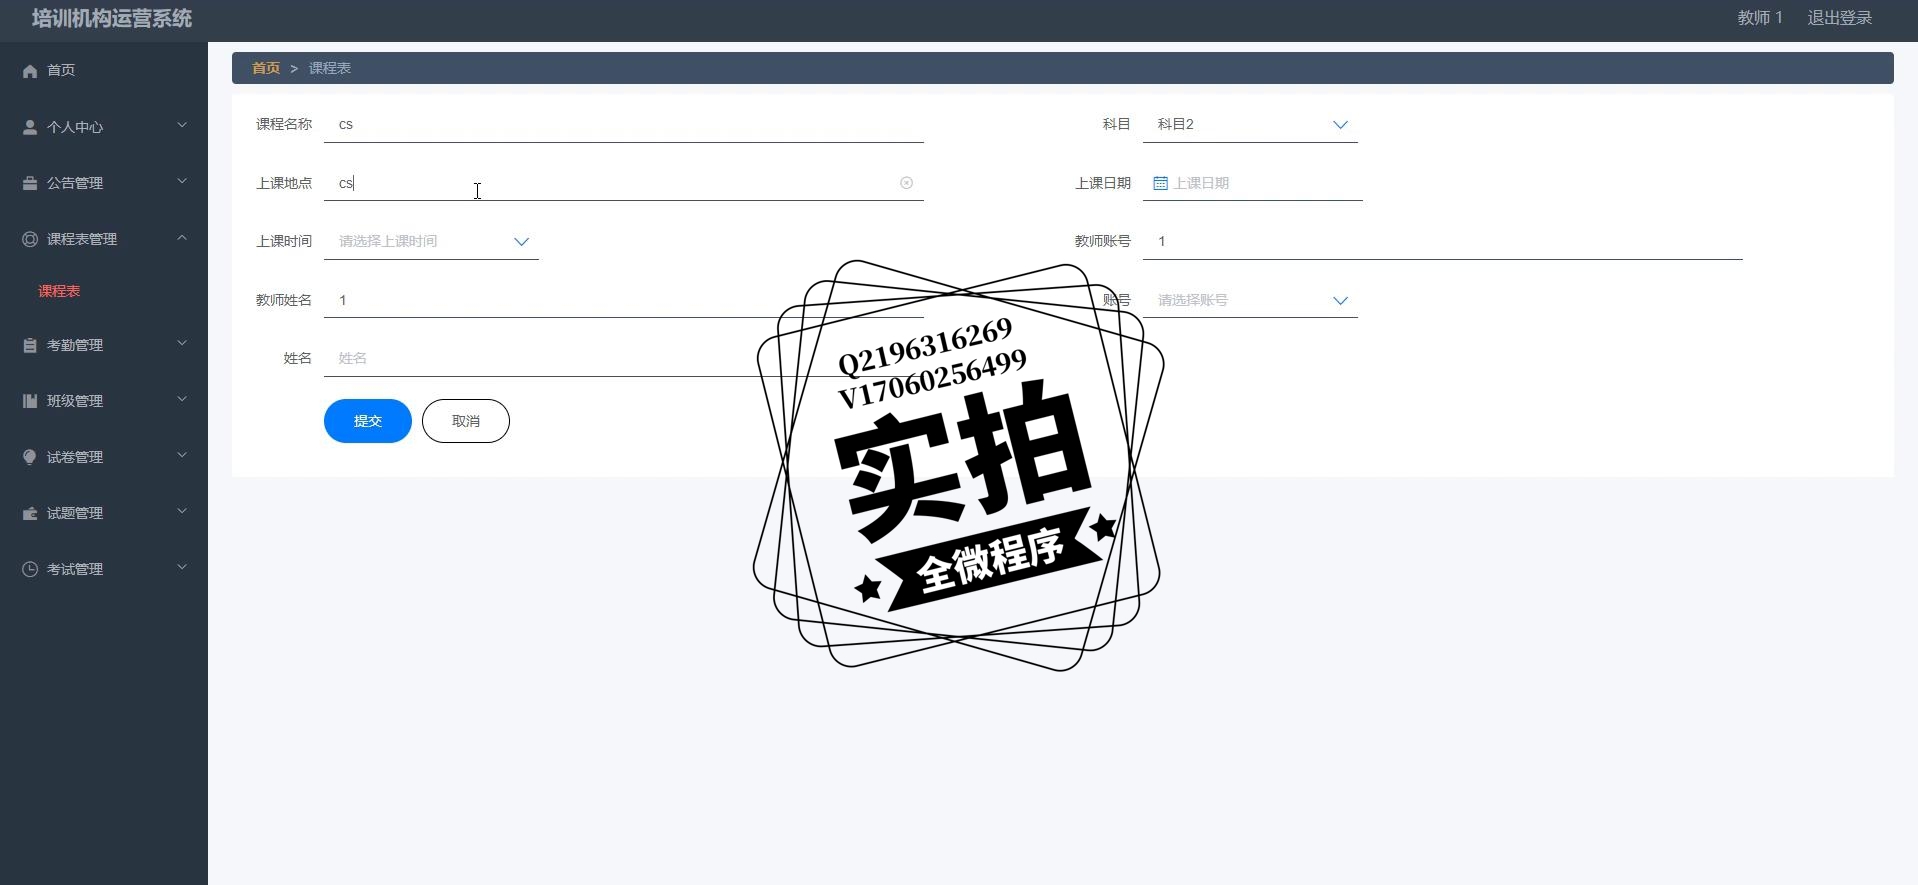Select 试卷管理 sidebar menu

coord(104,457)
